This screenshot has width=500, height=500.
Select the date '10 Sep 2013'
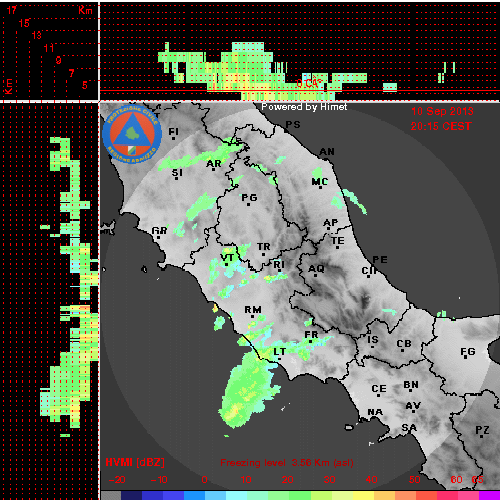pos(442,111)
